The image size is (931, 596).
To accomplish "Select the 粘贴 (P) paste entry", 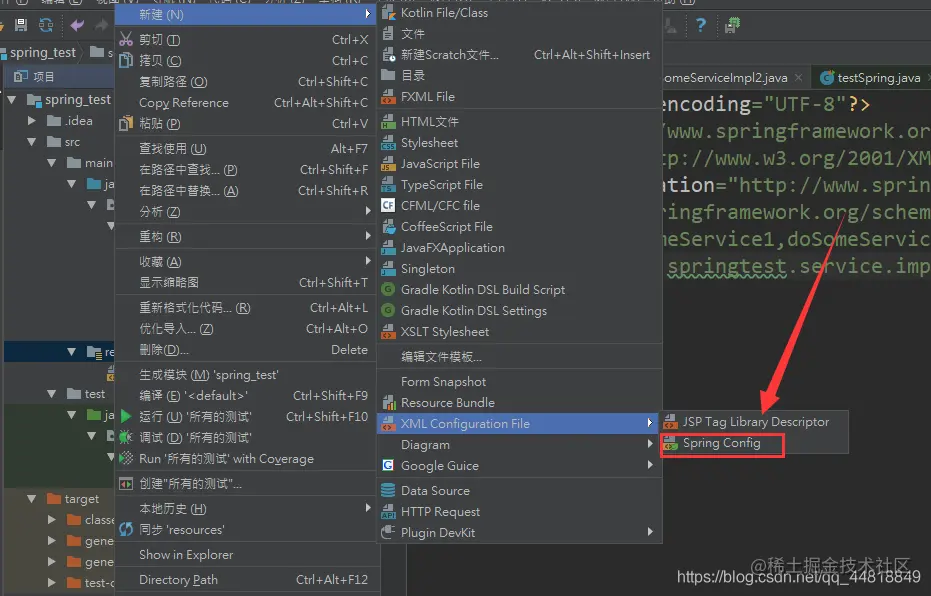I will [x=245, y=123].
